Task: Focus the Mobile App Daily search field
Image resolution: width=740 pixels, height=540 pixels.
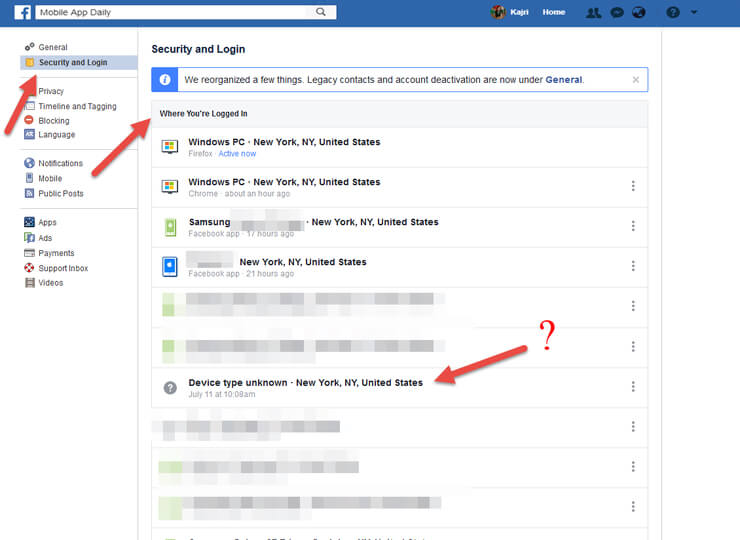Action: coord(186,12)
